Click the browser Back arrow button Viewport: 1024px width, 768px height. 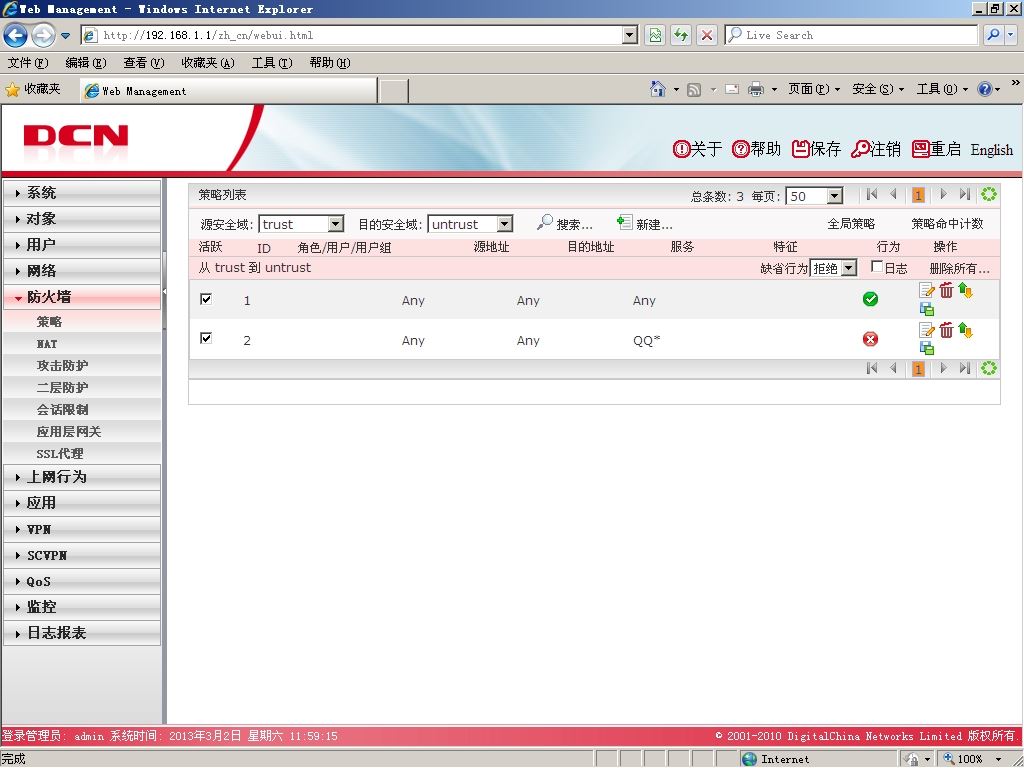(16, 35)
